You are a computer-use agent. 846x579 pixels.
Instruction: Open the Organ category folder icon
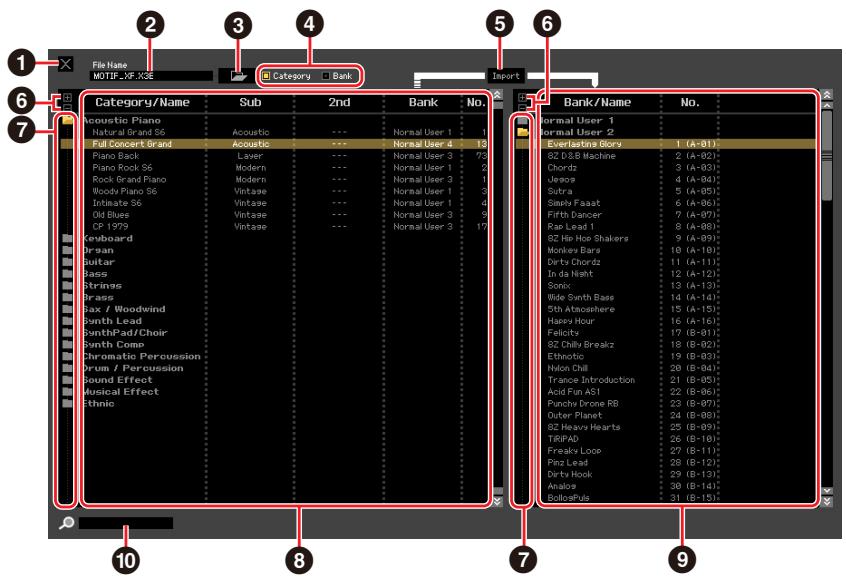tap(67, 250)
